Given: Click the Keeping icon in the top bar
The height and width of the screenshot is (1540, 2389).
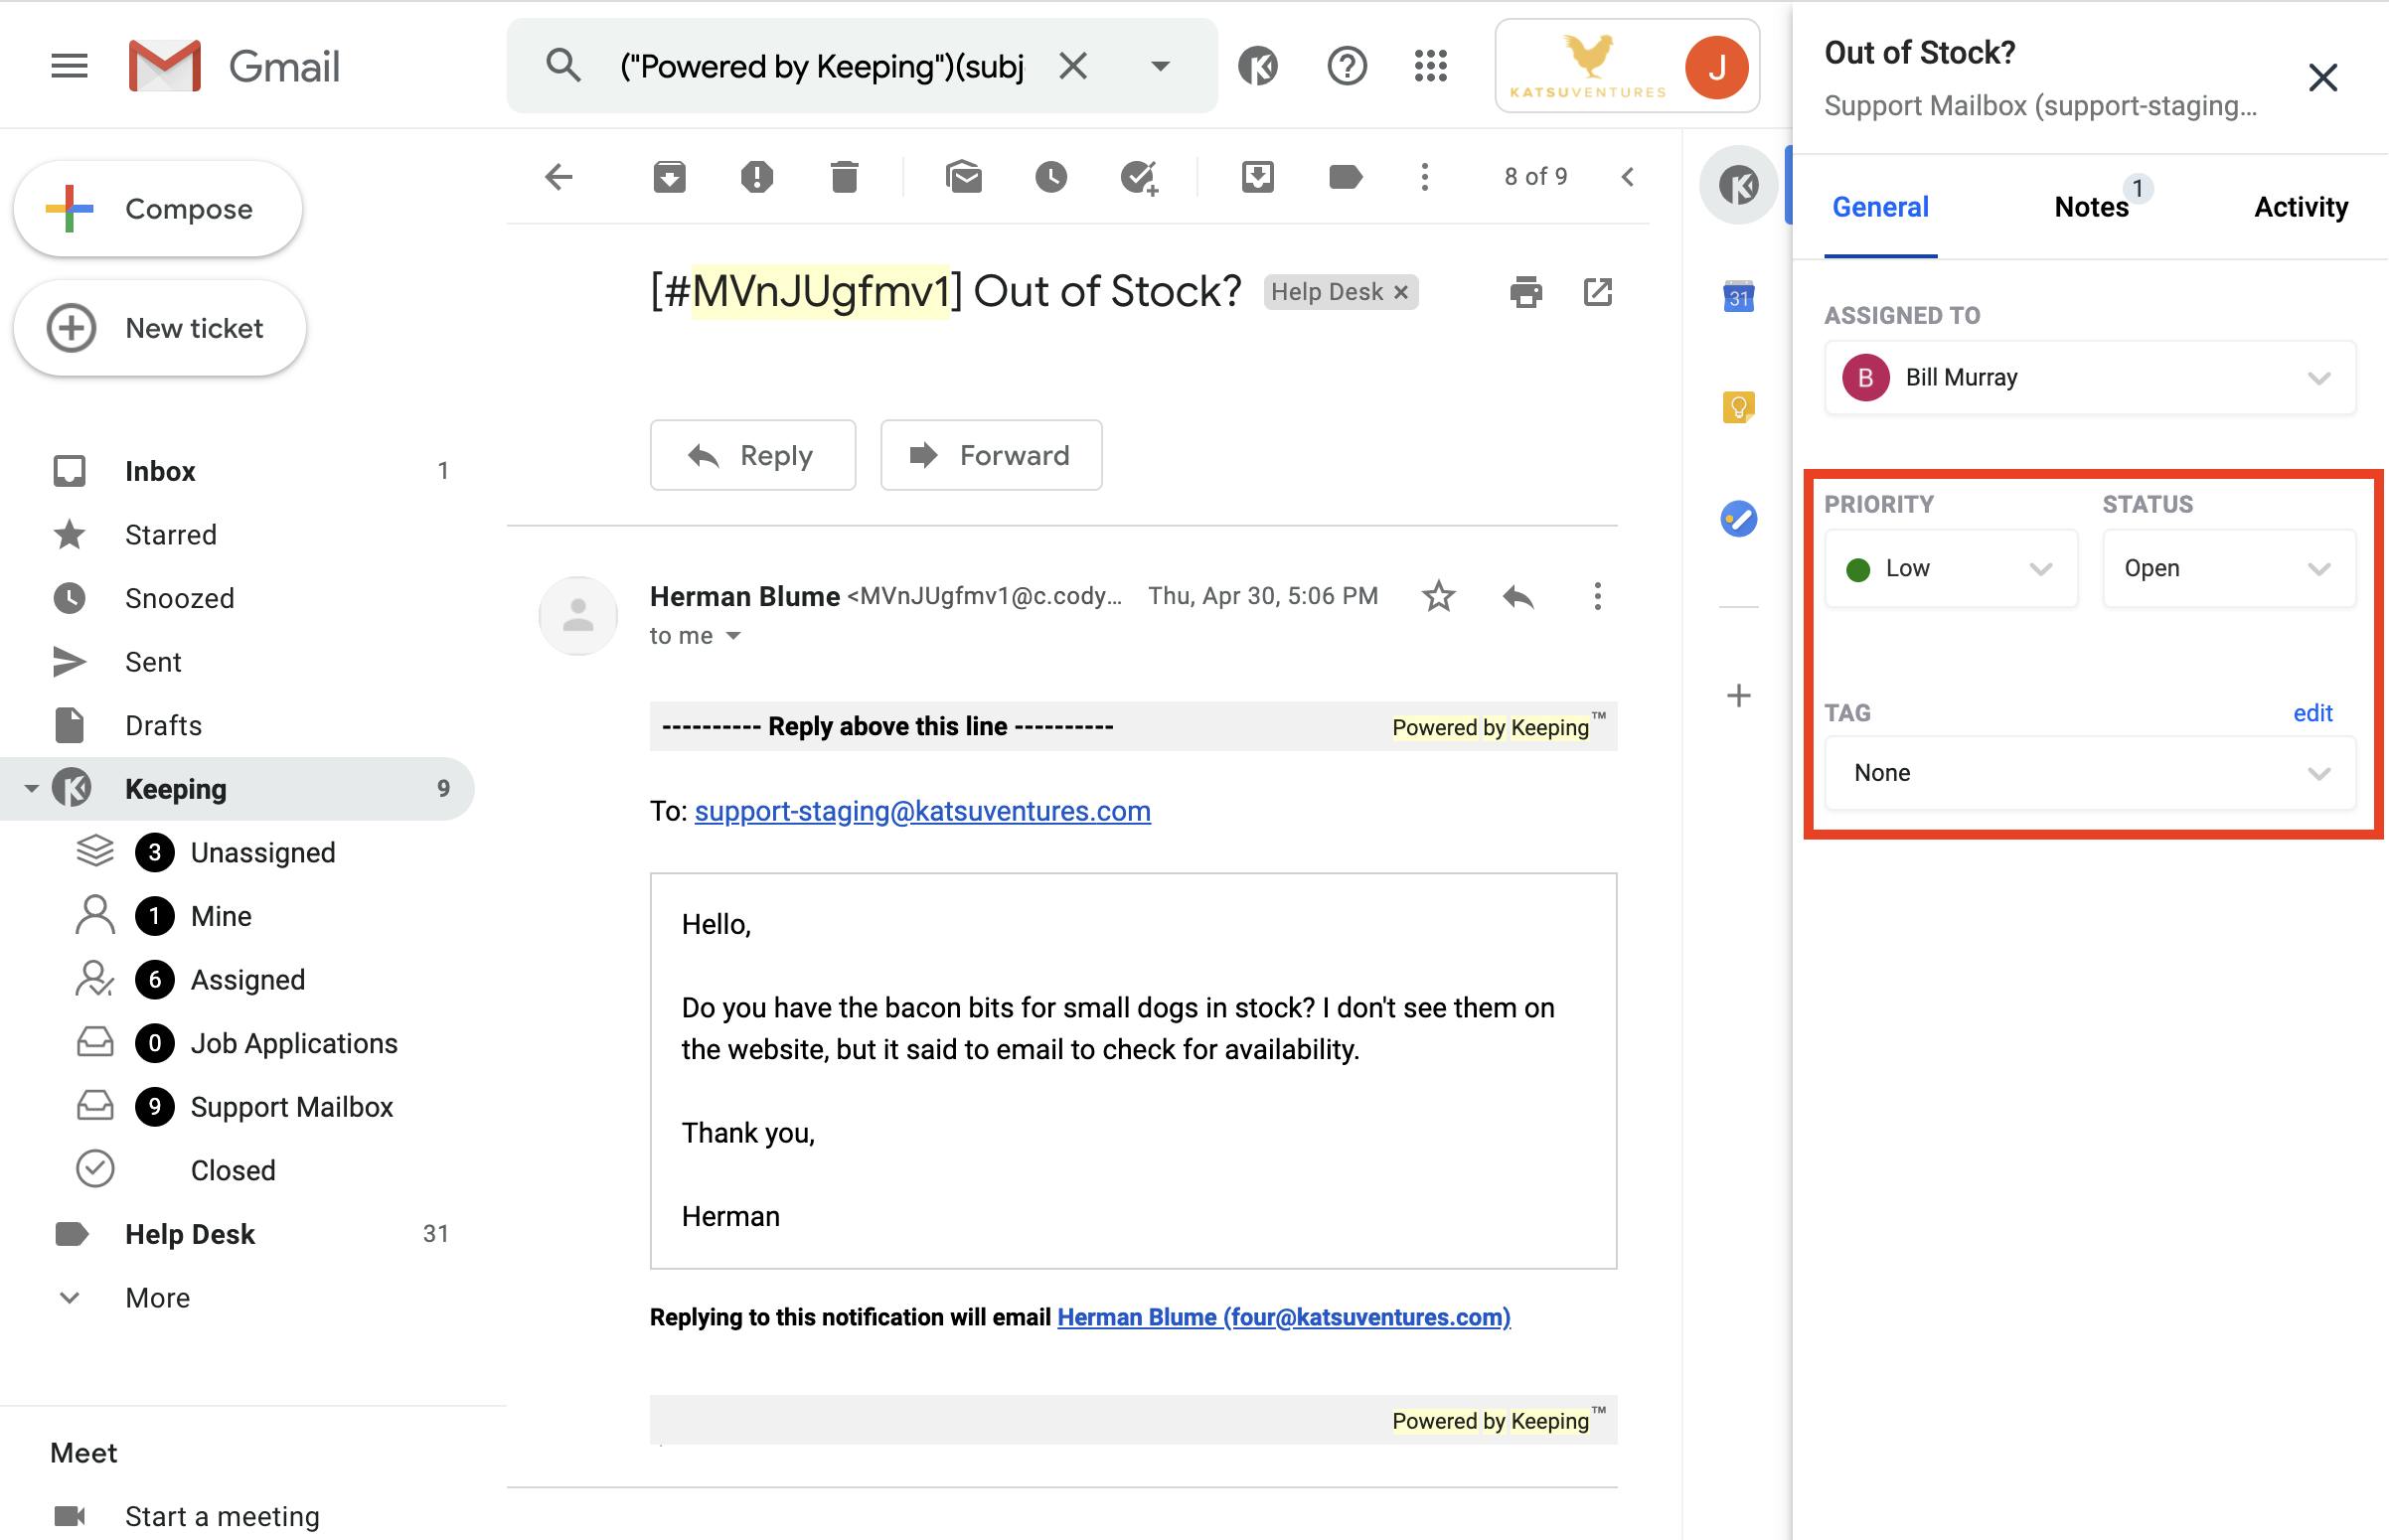Looking at the screenshot, I should tap(1258, 67).
